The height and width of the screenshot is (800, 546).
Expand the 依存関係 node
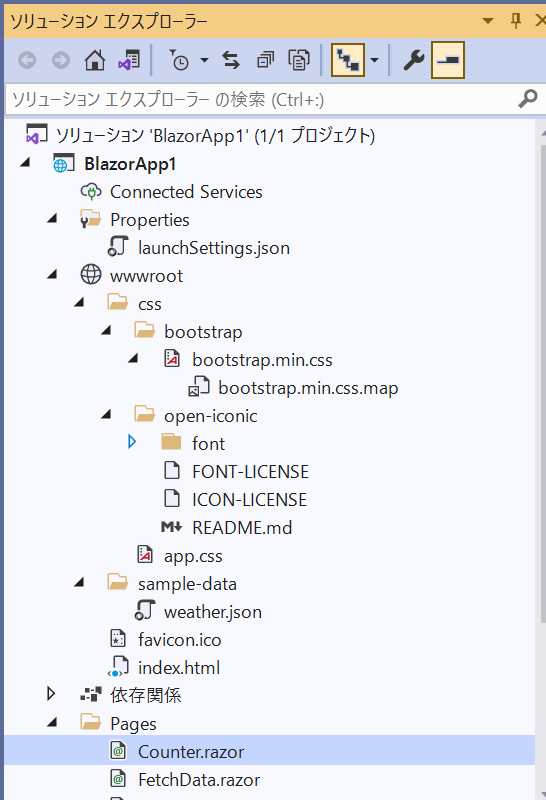coord(51,694)
